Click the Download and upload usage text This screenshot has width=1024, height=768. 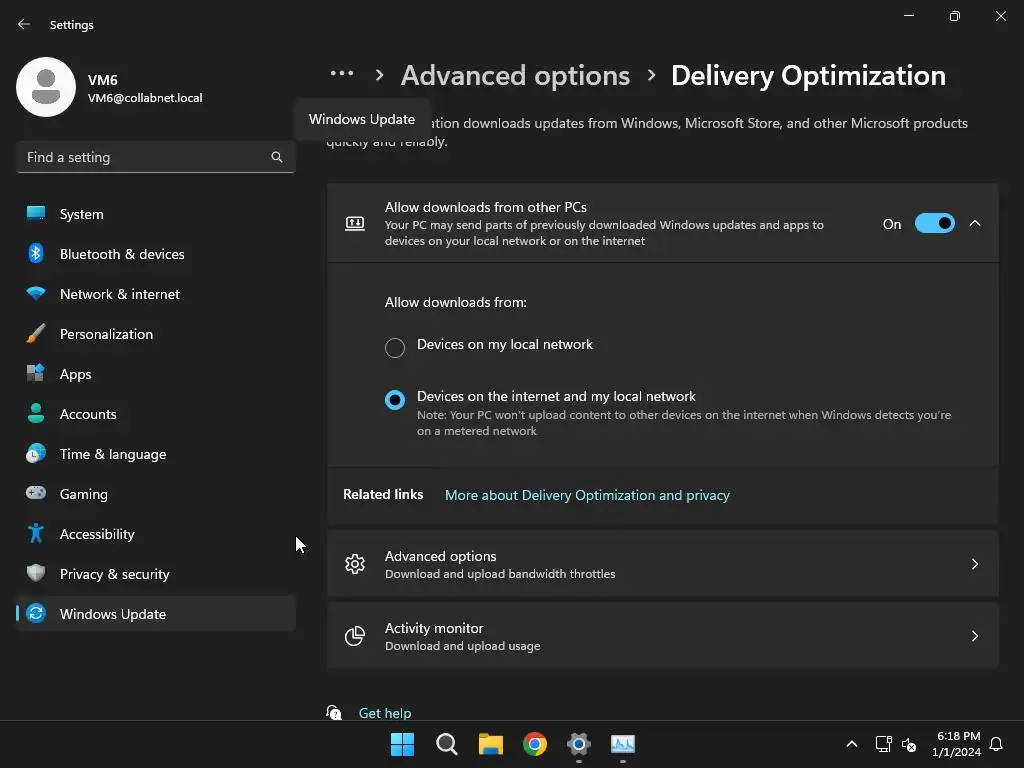pos(462,646)
